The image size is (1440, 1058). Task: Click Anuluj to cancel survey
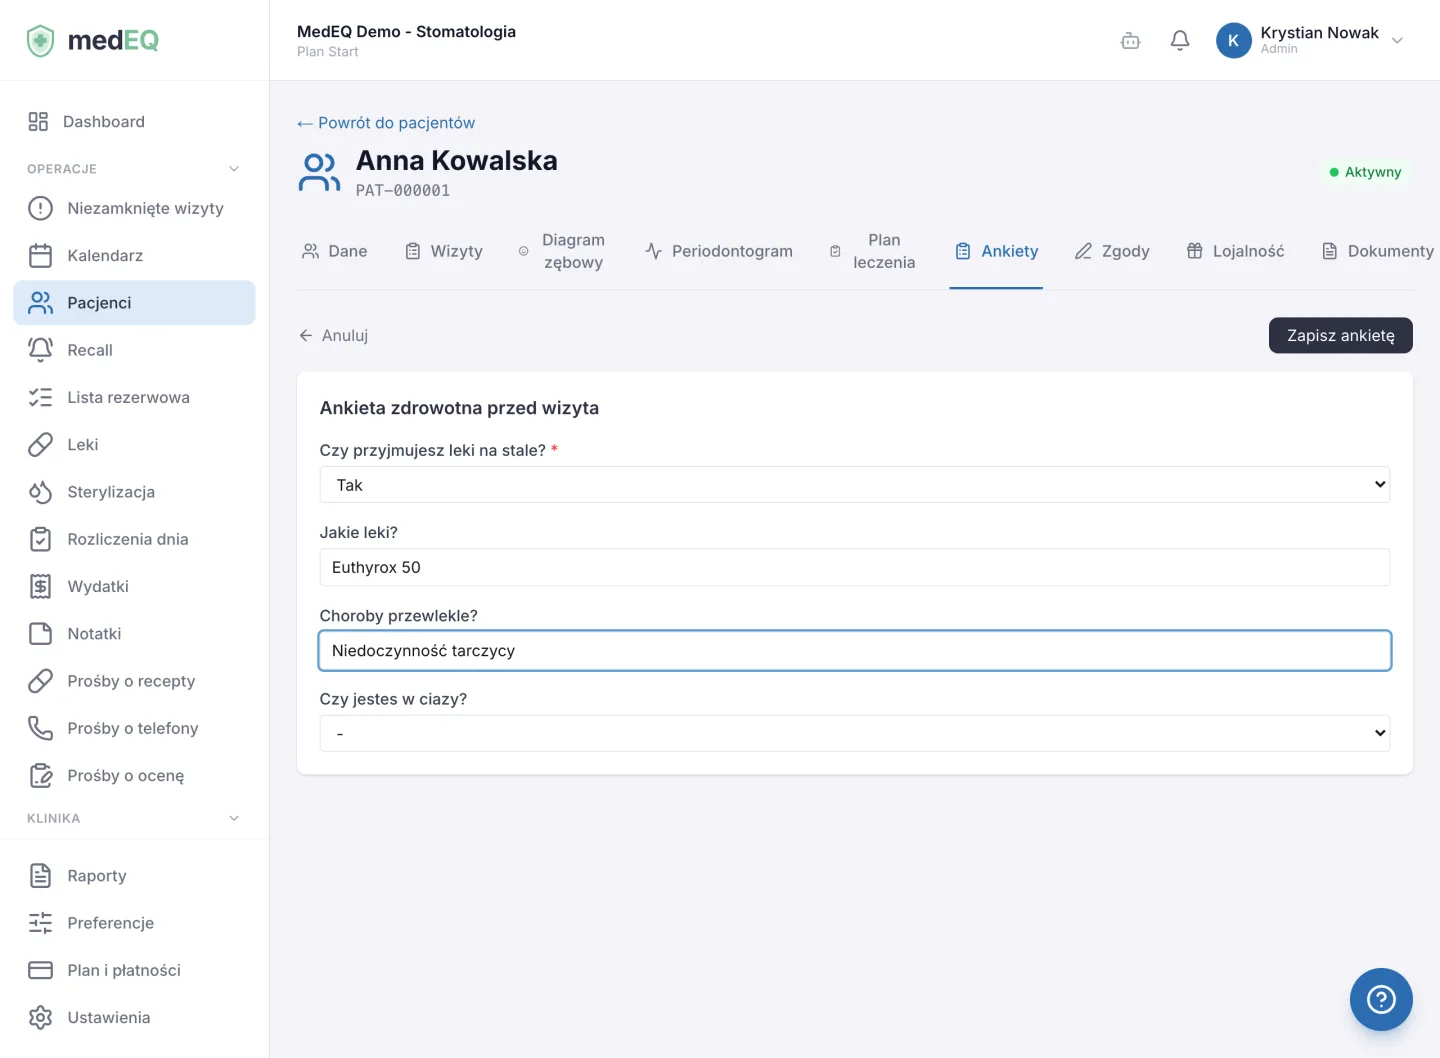coord(333,336)
